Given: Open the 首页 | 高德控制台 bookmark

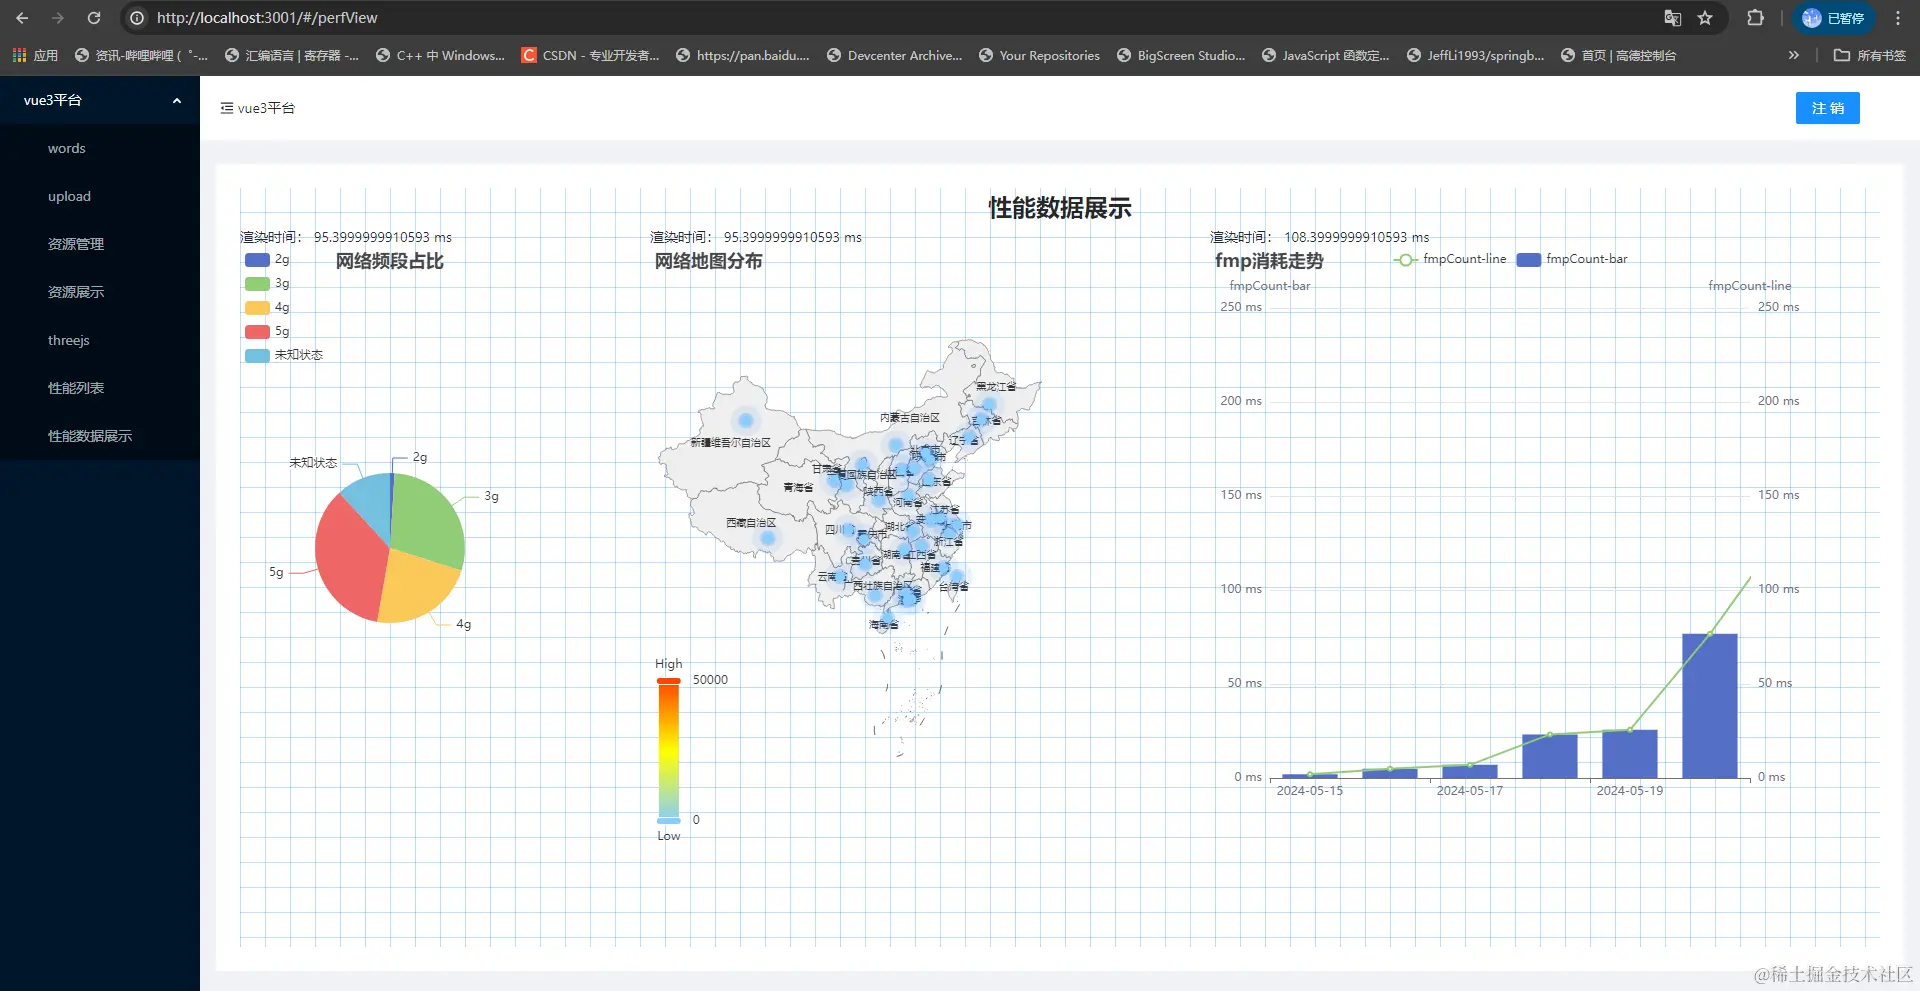Looking at the screenshot, I should pyautogui.click(x=1618, y=55).
